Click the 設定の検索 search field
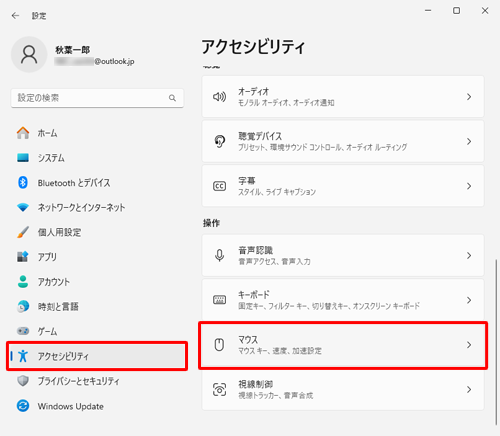 97,98
